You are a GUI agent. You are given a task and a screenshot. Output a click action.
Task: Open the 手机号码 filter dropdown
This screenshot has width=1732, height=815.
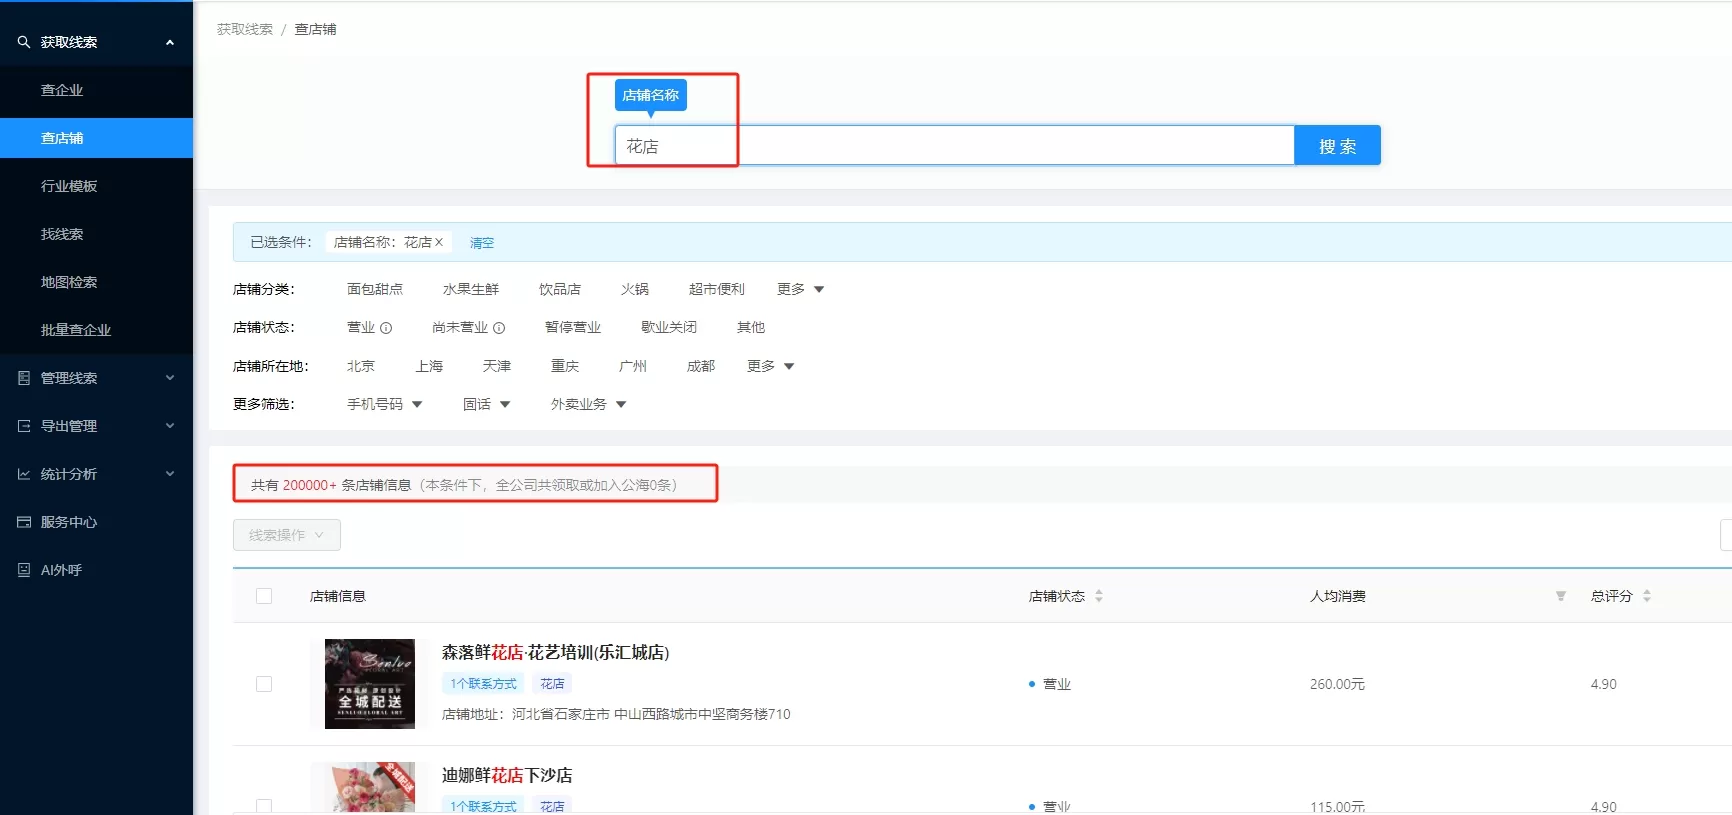[x=384, y=404]
